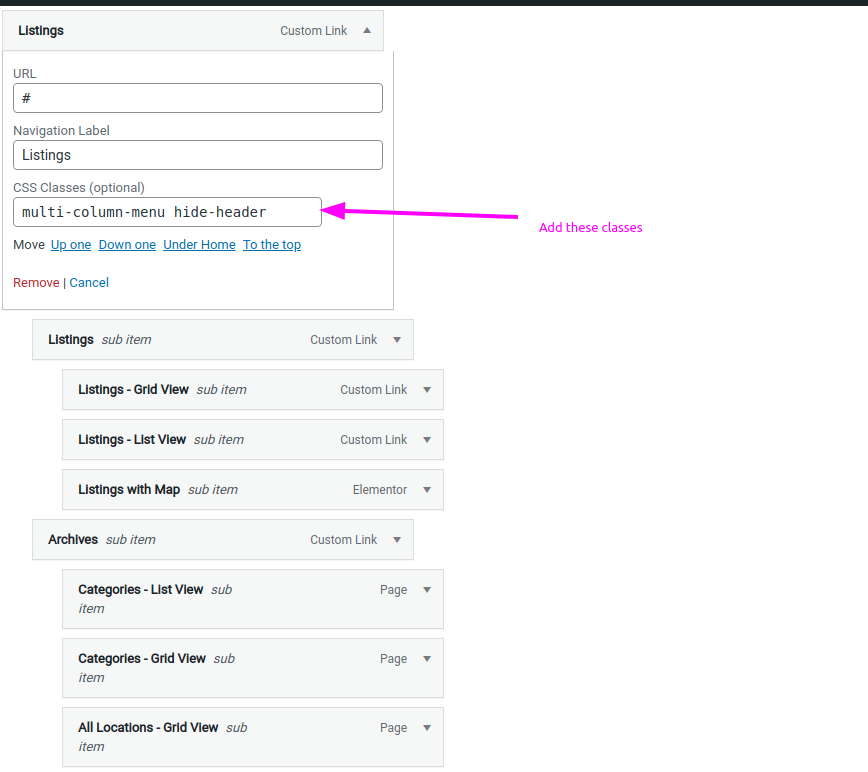Click the Down one move link
Screen dimensions: 868x772
[x=127, y=245]
